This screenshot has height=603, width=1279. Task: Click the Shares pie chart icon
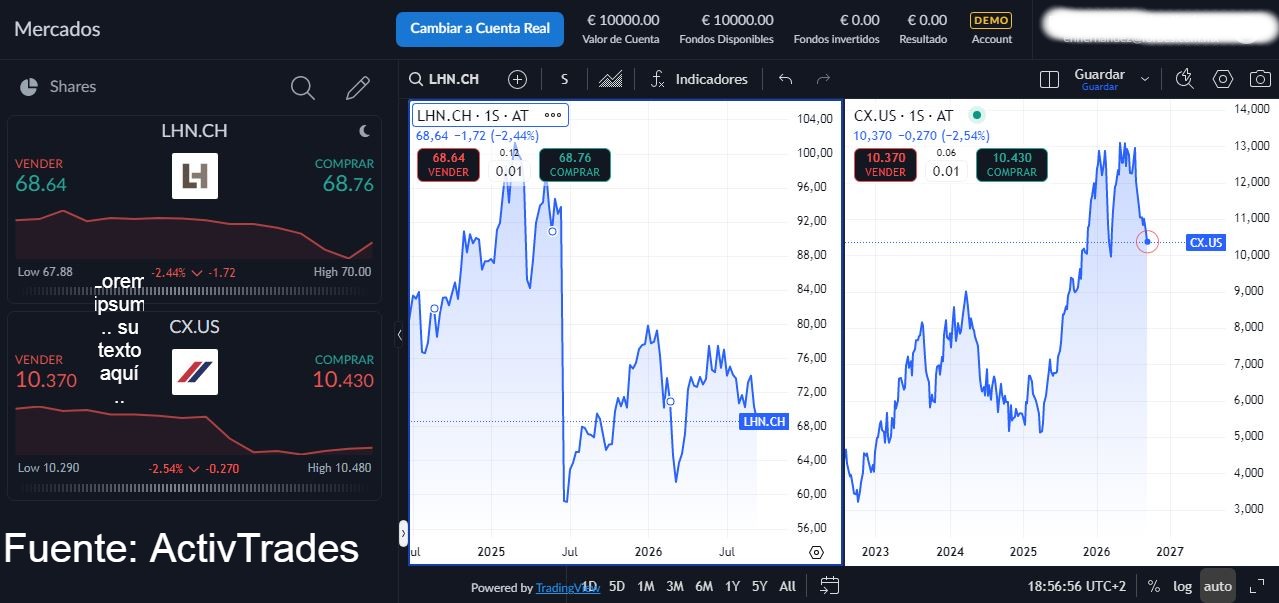(x=29, y=87)
